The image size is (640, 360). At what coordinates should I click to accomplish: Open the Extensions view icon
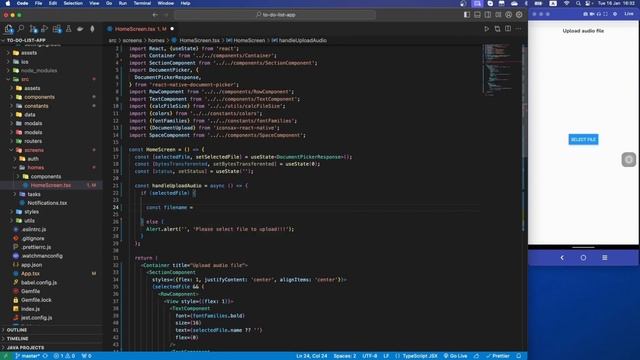pos(57,29)
